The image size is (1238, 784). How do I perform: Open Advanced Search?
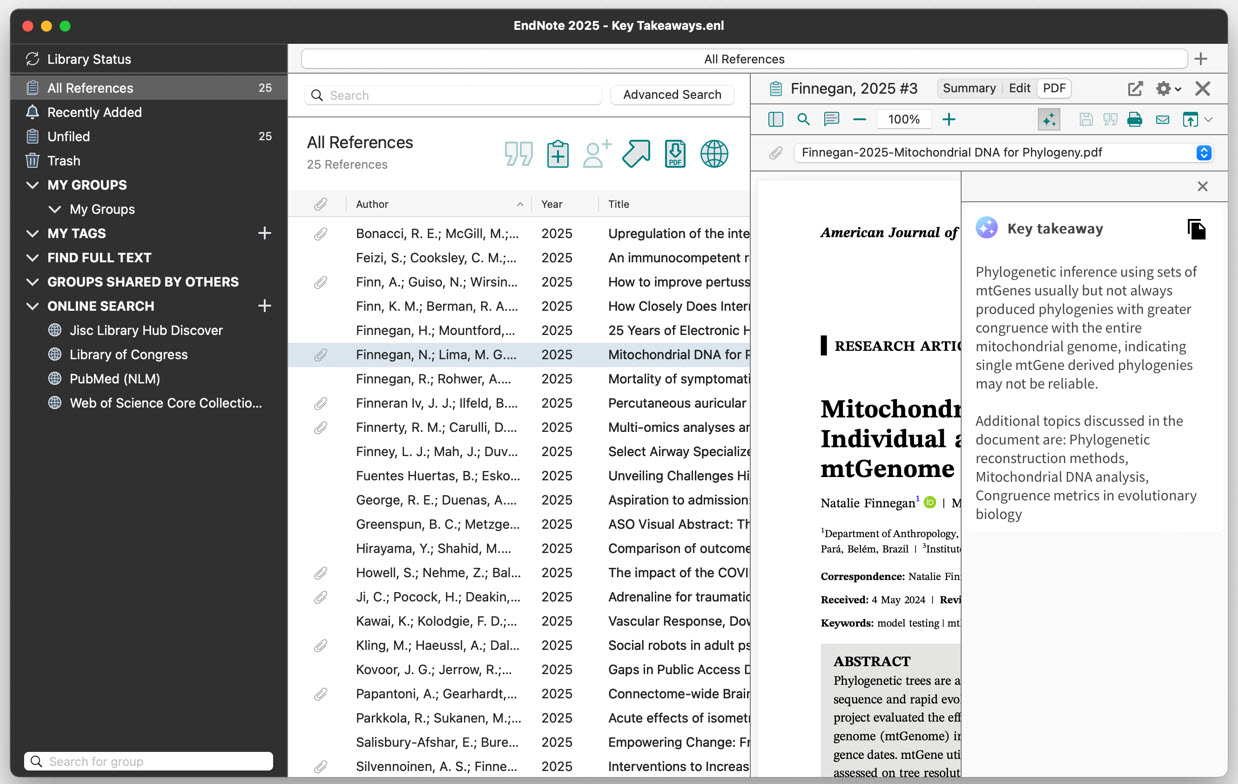(672, 94)
